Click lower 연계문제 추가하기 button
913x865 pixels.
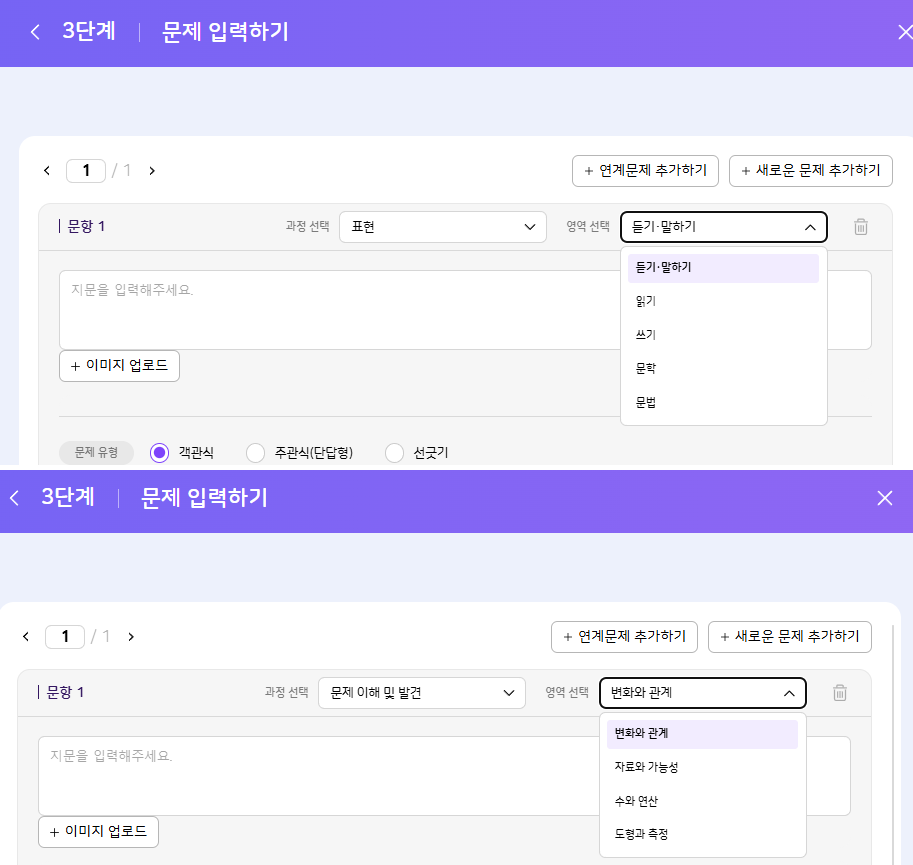[x=624, y=636]
